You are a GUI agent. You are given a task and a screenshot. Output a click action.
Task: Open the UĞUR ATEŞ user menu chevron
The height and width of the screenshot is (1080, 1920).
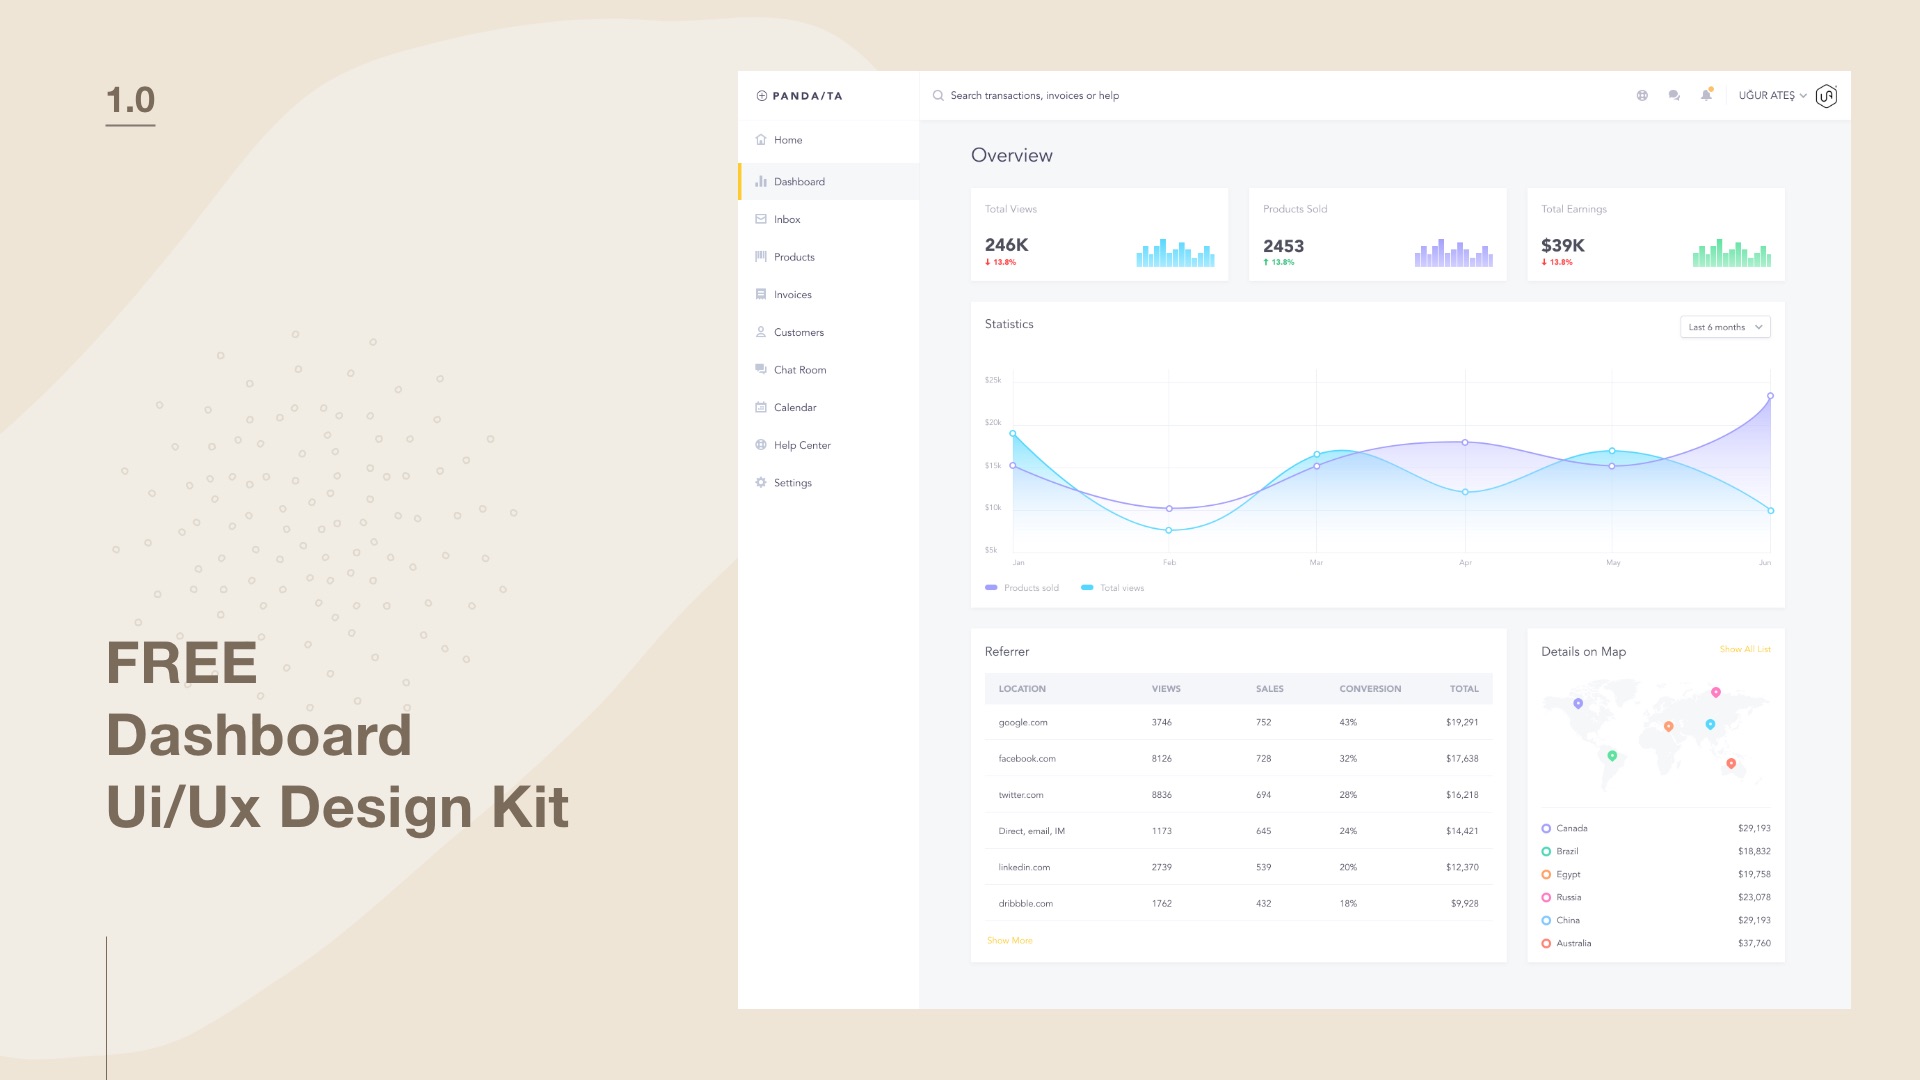tap(1803, 96)
